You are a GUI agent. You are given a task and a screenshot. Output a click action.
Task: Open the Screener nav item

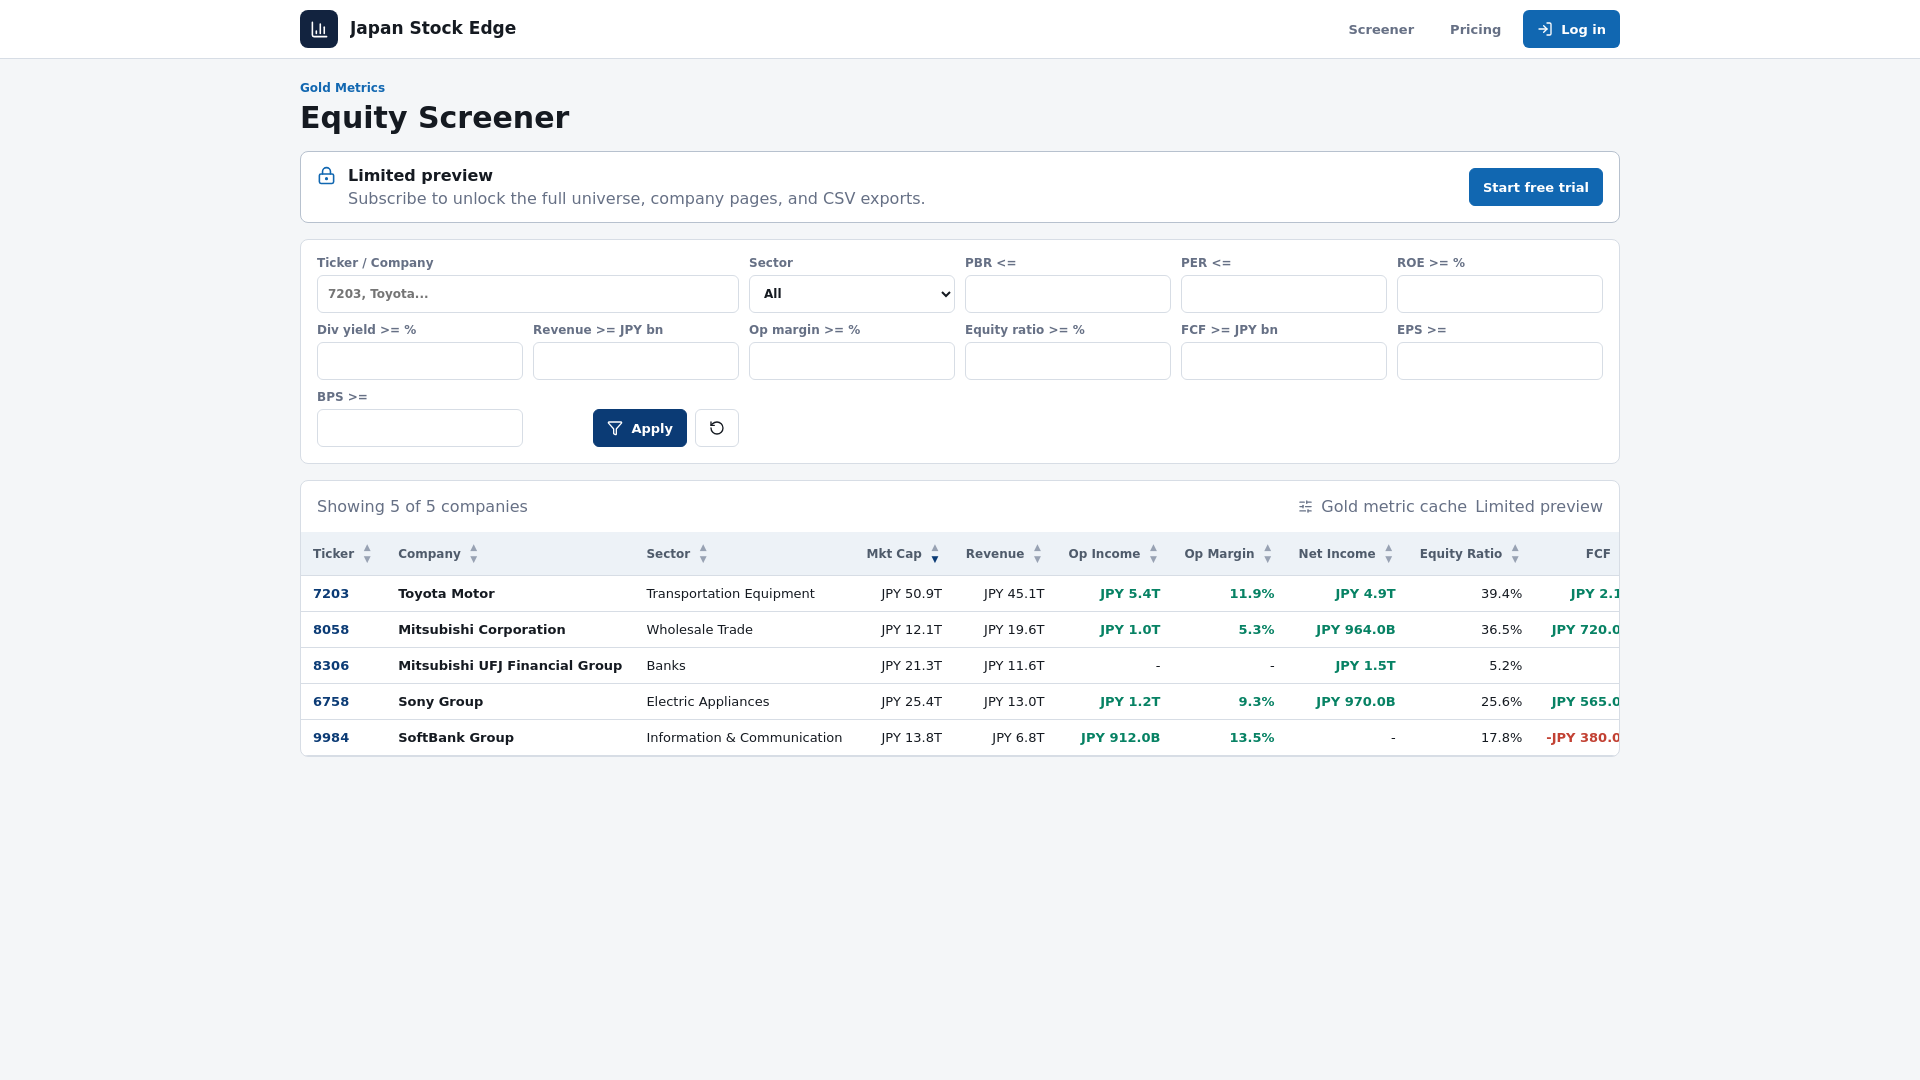tap(1381, 30)
